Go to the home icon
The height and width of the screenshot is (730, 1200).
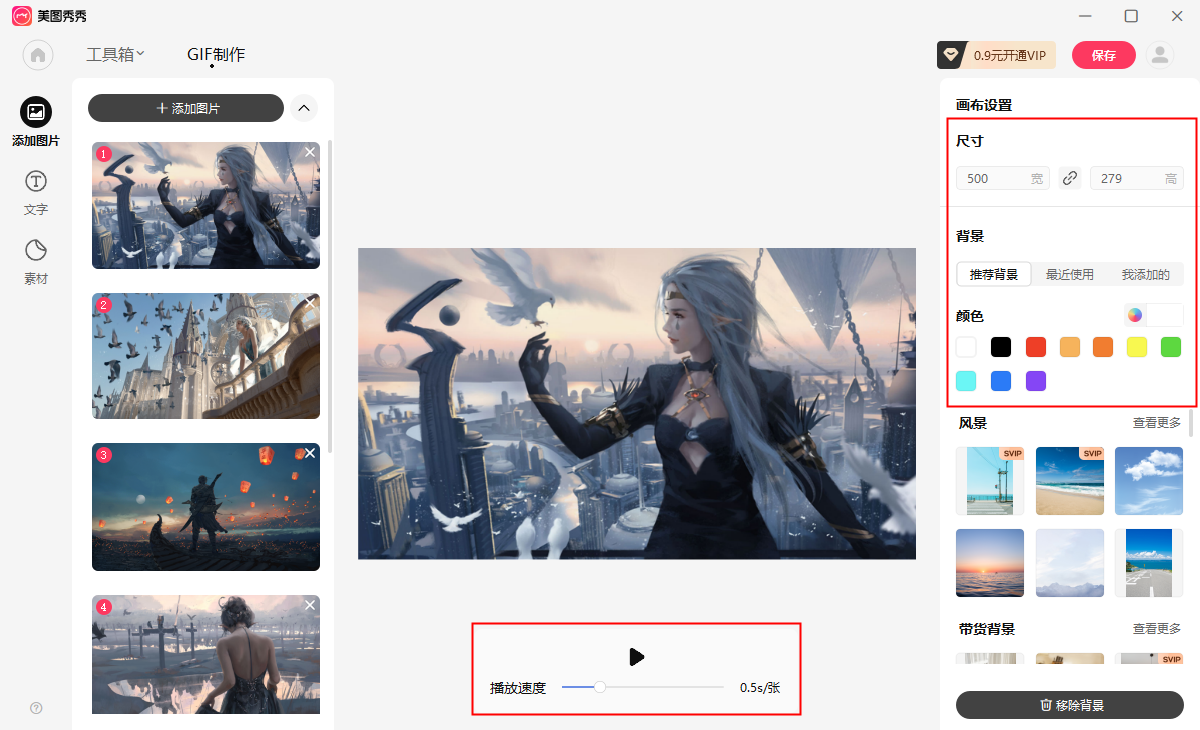point(38,55)
